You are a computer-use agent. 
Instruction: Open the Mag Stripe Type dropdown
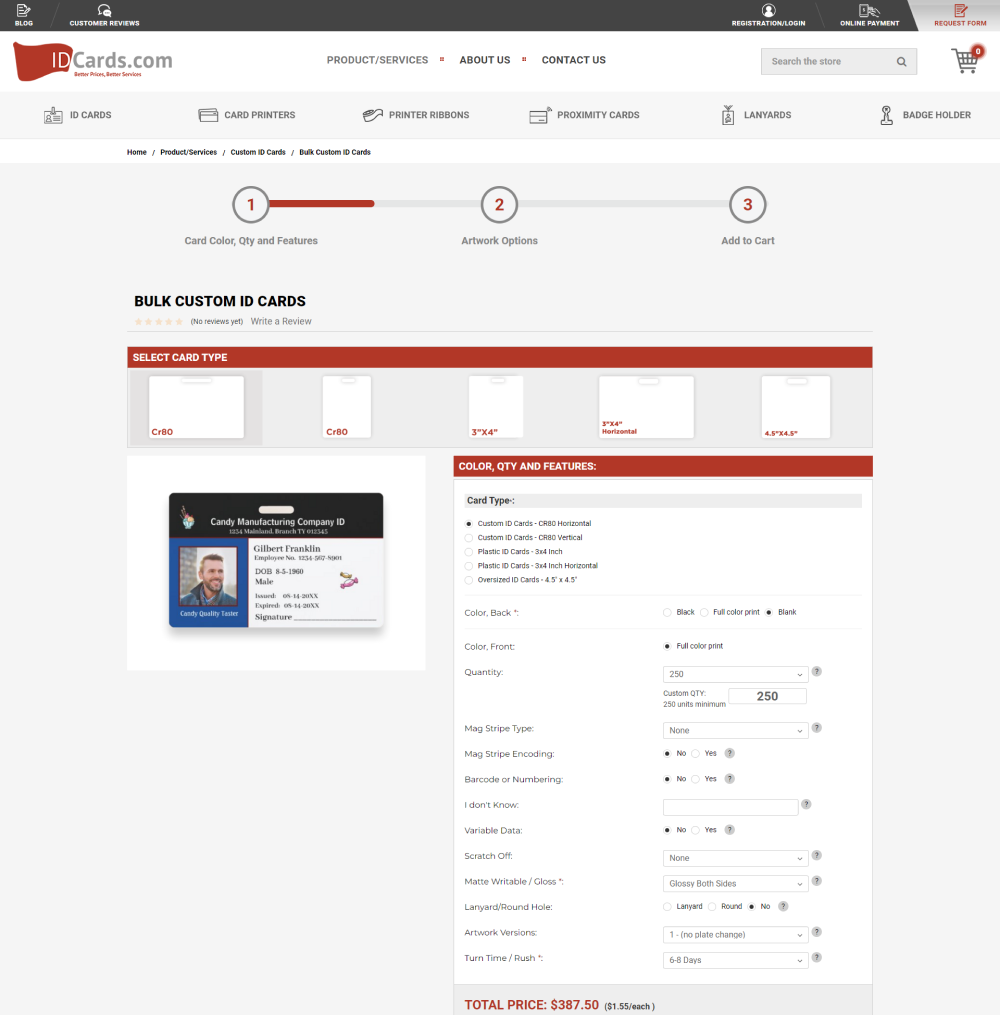tap(735, 730)
